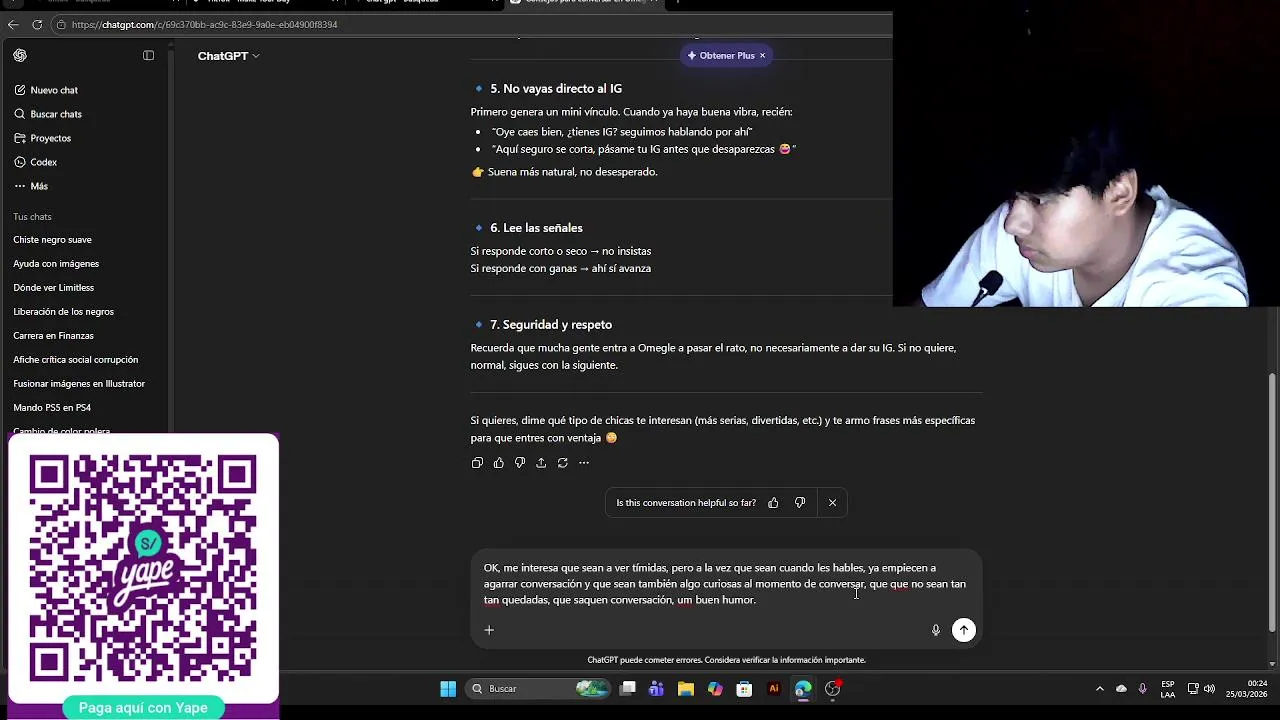Collapse the 'Tus chats' section header
This screenshot has width=1280, height=720.
tap(32, 217)
